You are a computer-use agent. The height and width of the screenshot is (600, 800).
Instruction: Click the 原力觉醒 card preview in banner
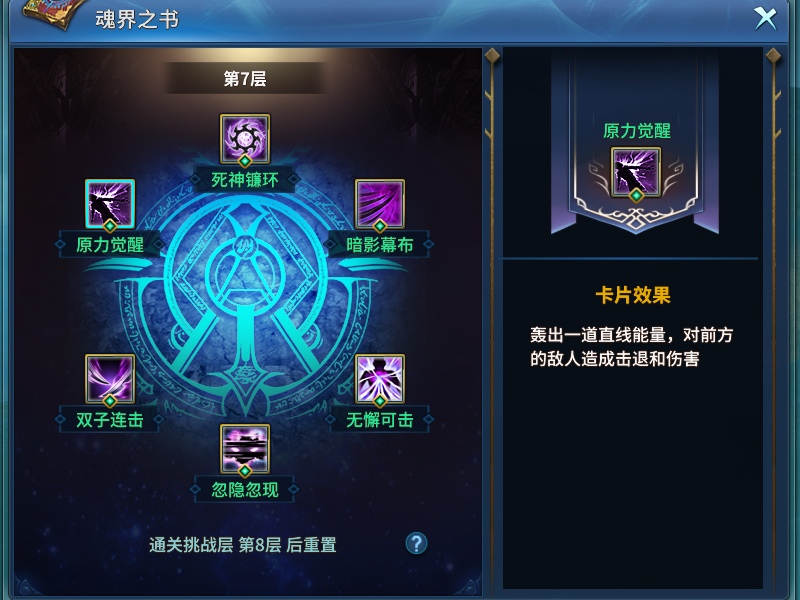(636, 172)
